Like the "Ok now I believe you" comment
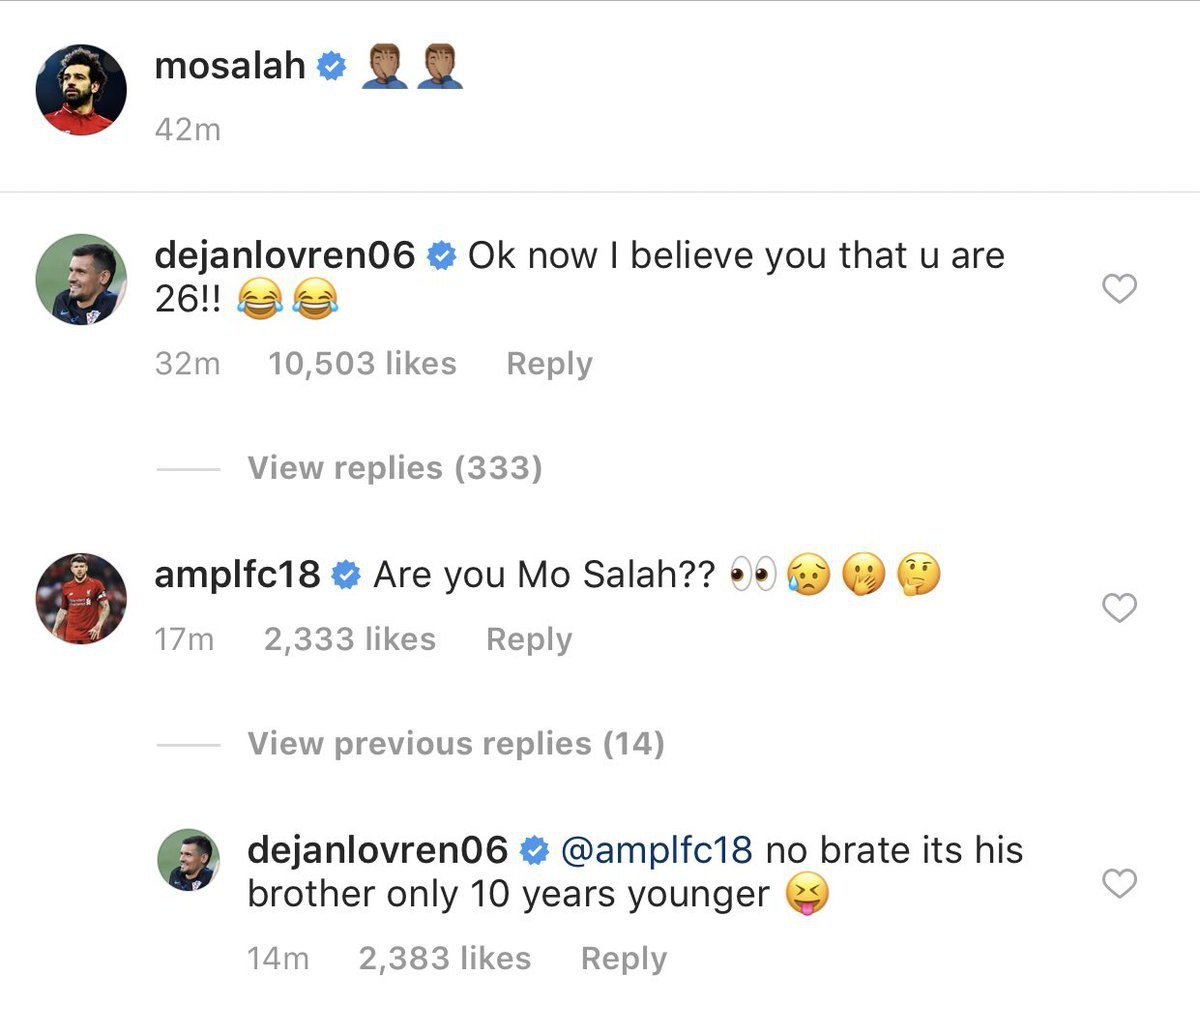1200x1035 pixels. coord(1119,289)
